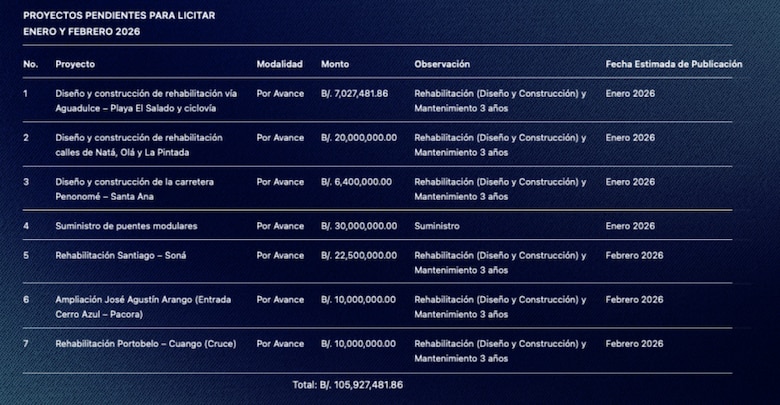Click the 'No.' column header
This screenshot has height=405, width=780.
pyautogui.click(x=30, y=64)
